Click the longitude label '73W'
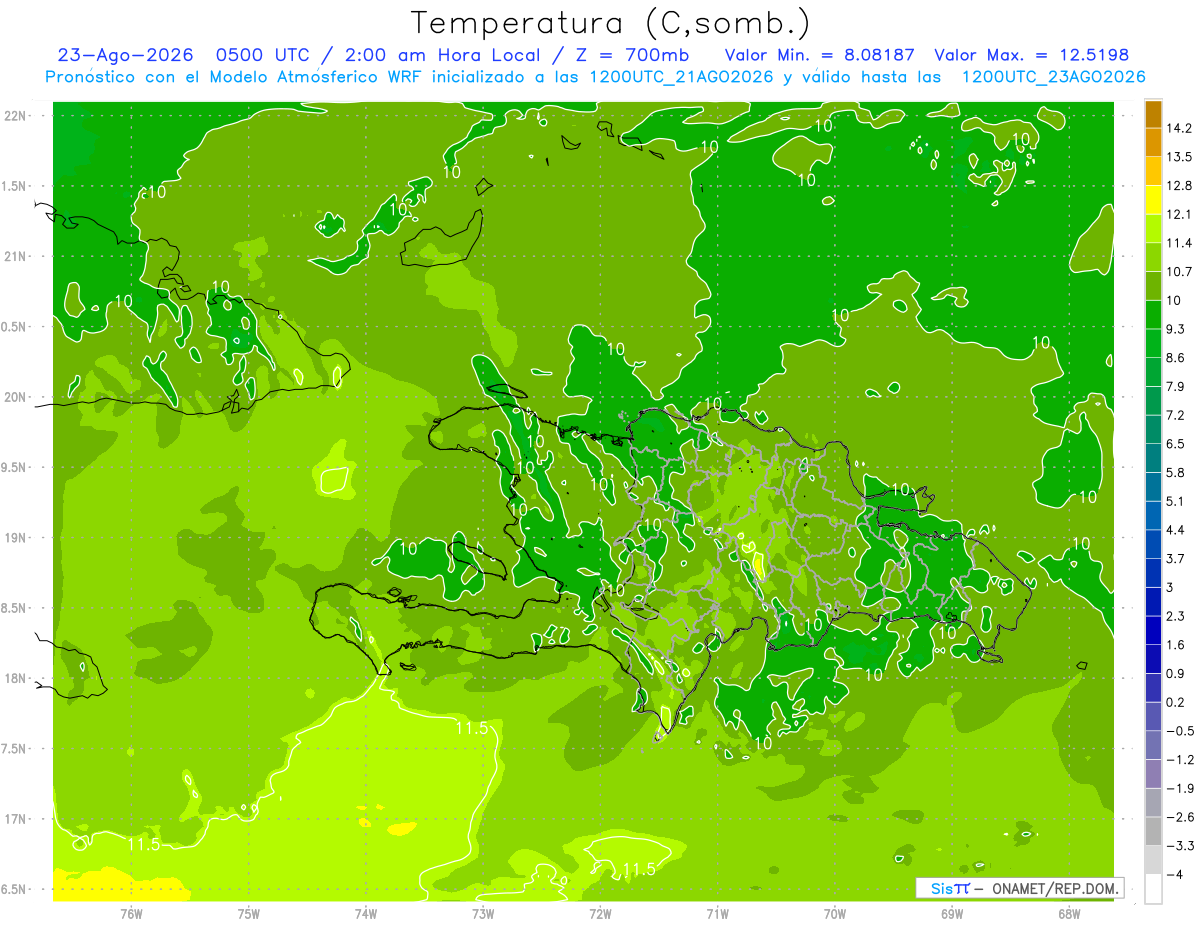This screenshot has width=1200, height=927. coord(483,913)
